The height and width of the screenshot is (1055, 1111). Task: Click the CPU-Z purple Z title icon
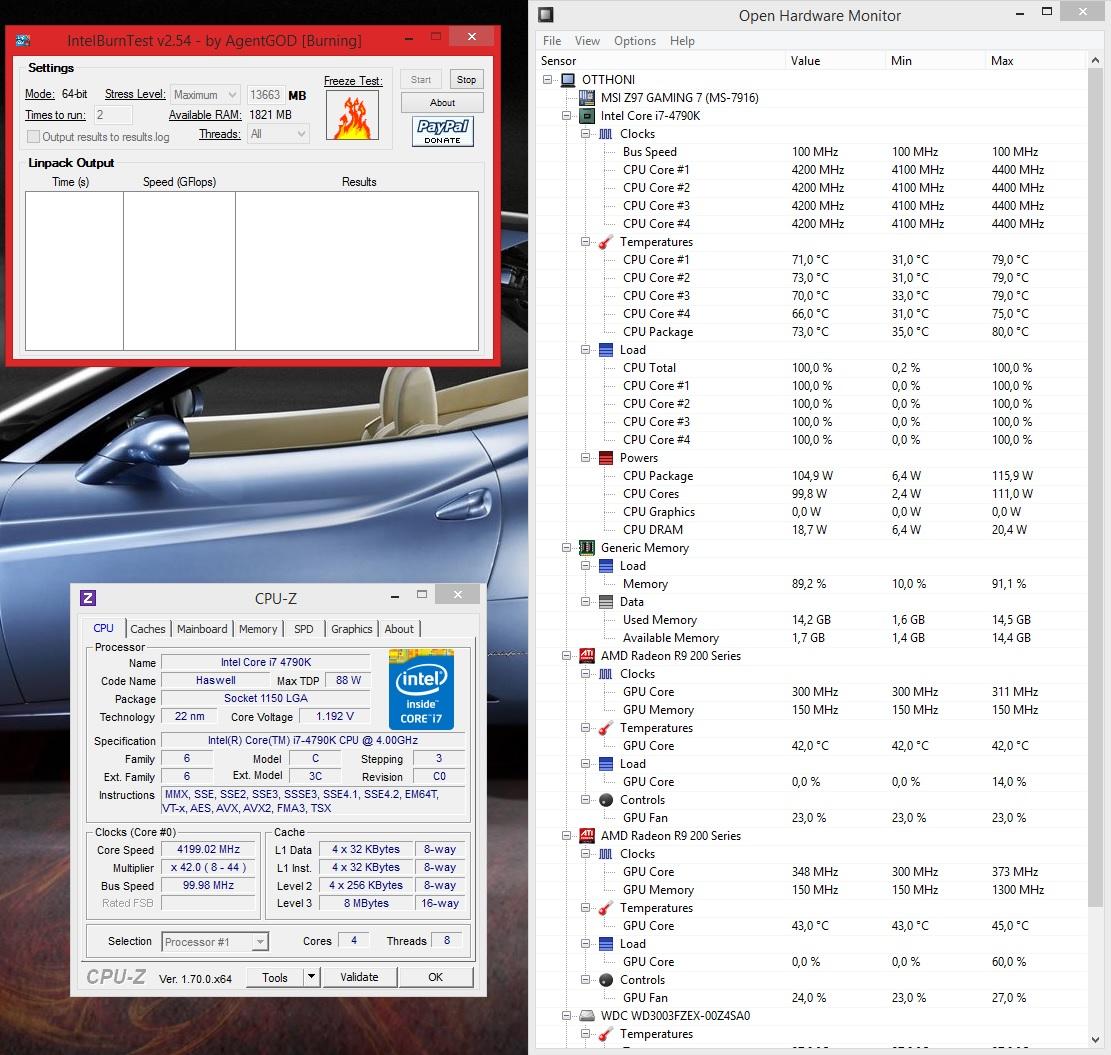pos(88,598)
